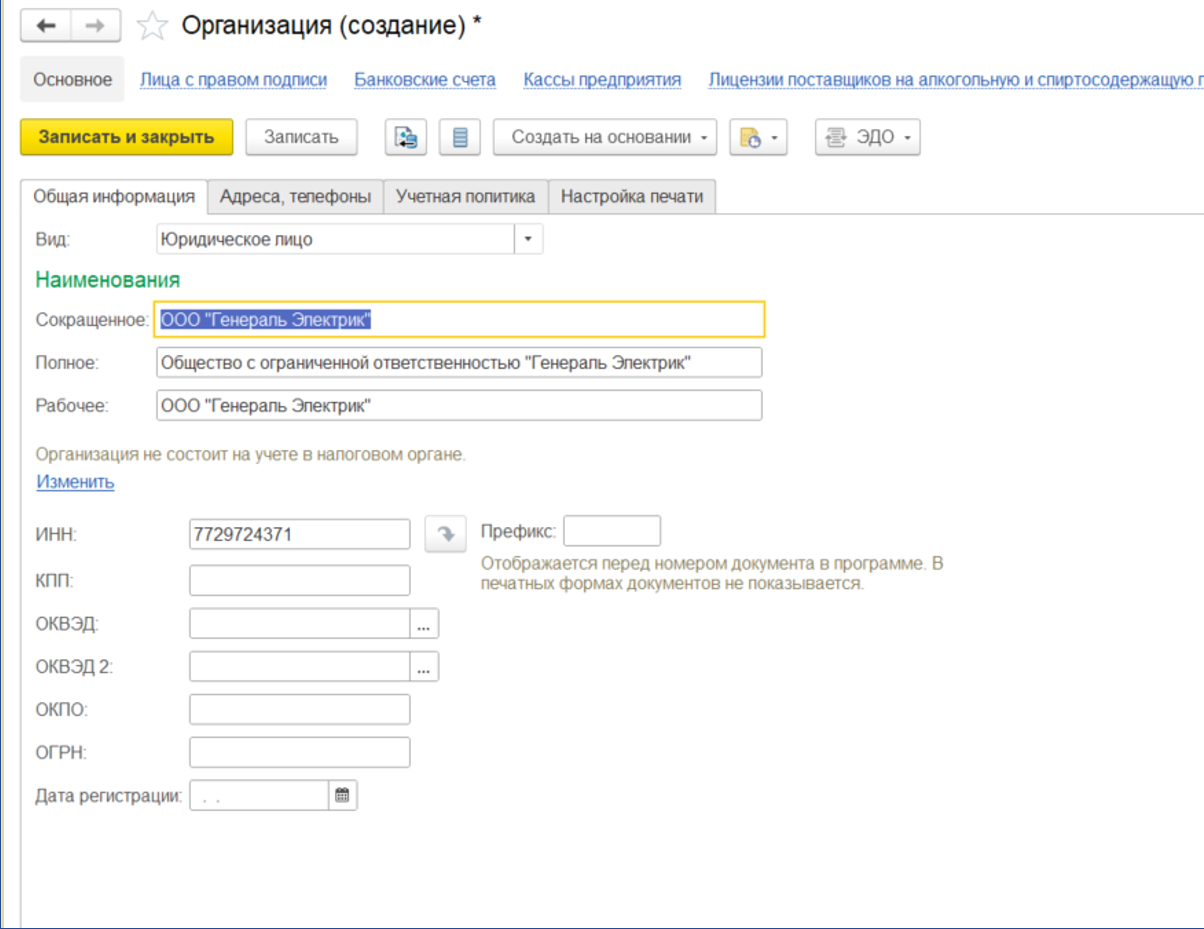Screen dimensions: 1204x929
Task: Switch to the Адреса, телефоны tab
Action: coord(295,196)
